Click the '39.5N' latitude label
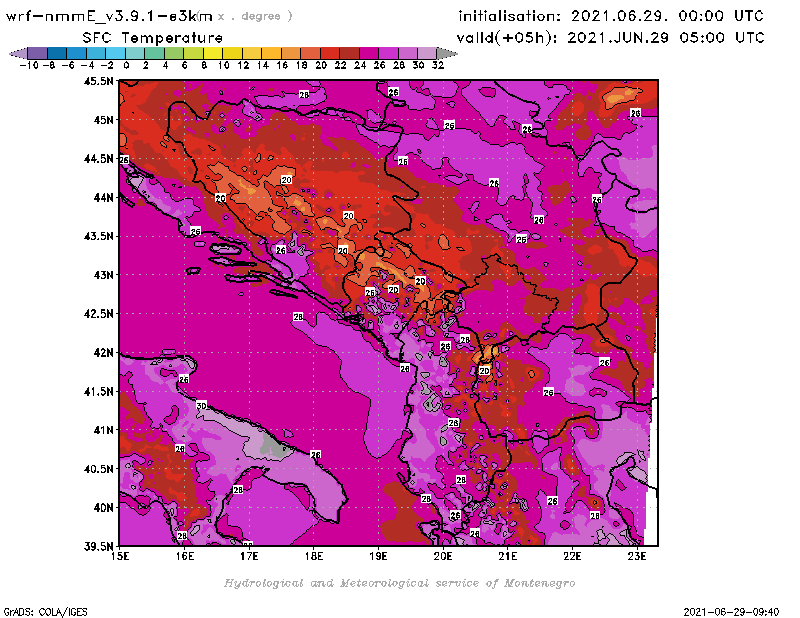The width and height of the screenshot is (800, 618). pos(98,546)
